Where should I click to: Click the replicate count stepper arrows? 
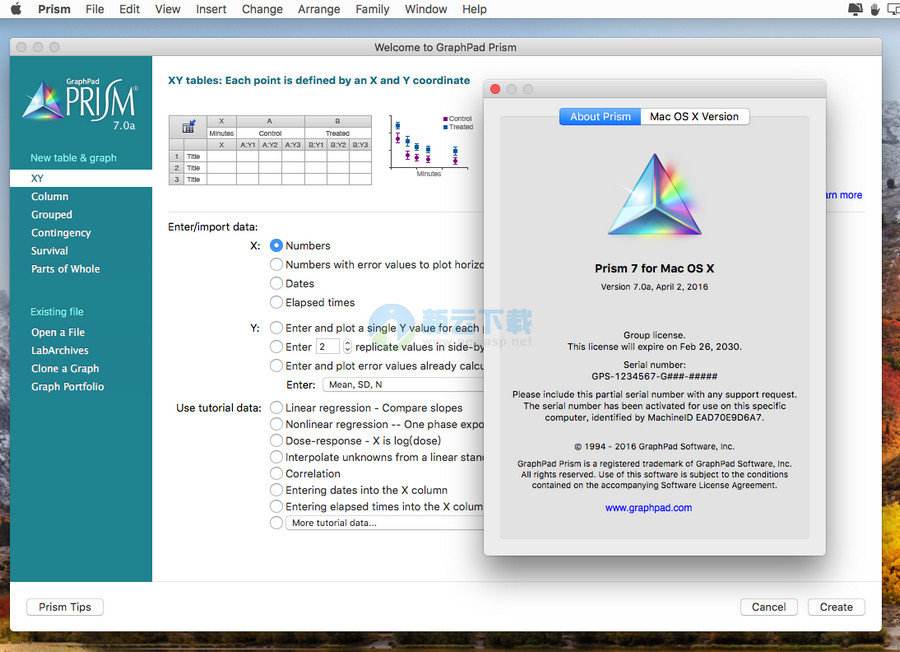[347, 347]
